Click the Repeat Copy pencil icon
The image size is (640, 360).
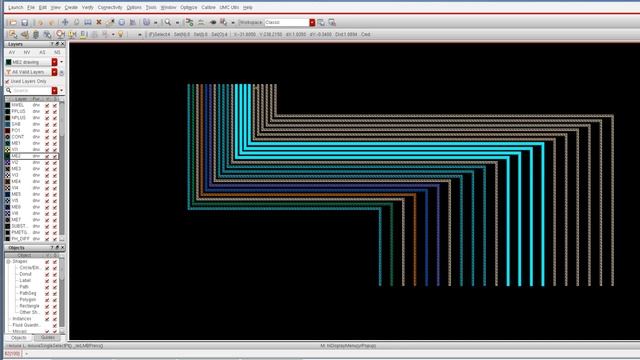pos(110,22)
